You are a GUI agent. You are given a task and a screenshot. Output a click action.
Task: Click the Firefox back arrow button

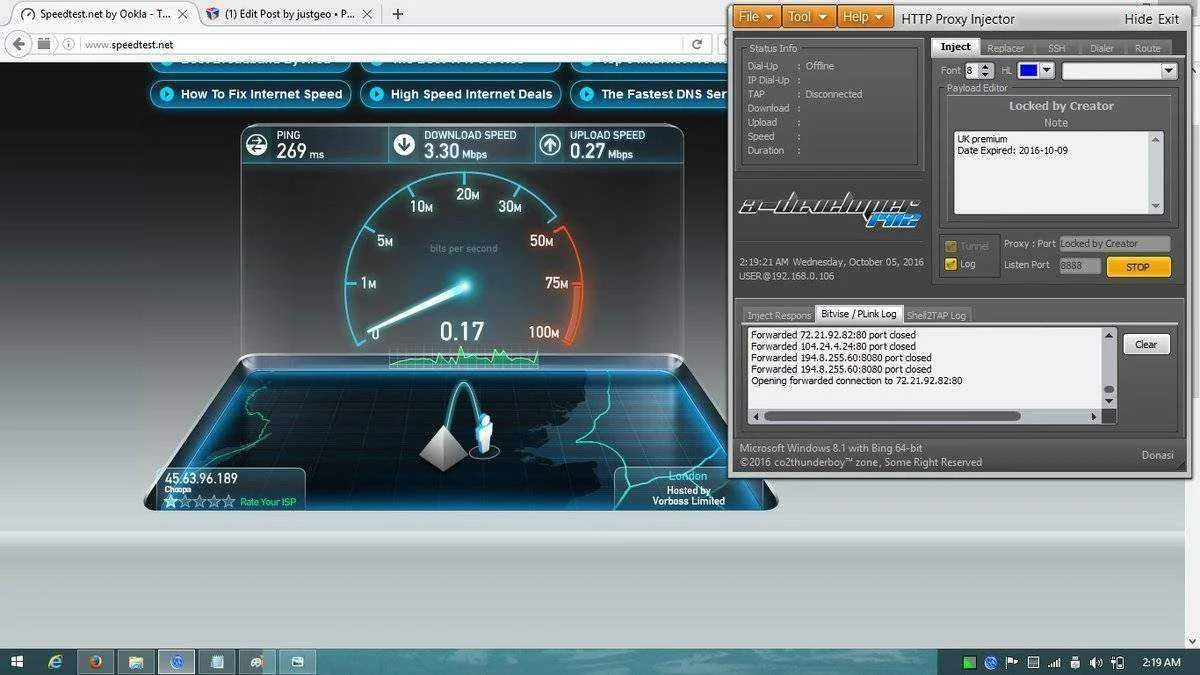coord(18,44)
